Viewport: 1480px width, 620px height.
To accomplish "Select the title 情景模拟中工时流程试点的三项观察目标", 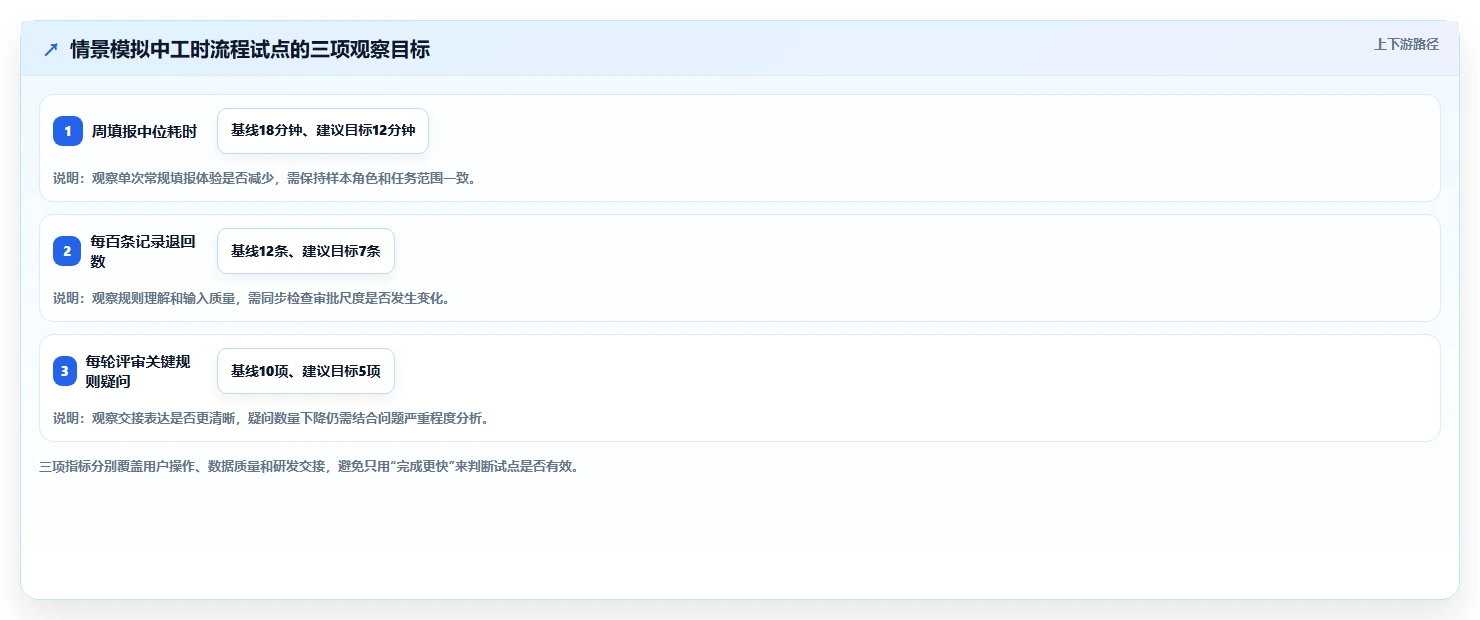I will click(x=250, y=50).
